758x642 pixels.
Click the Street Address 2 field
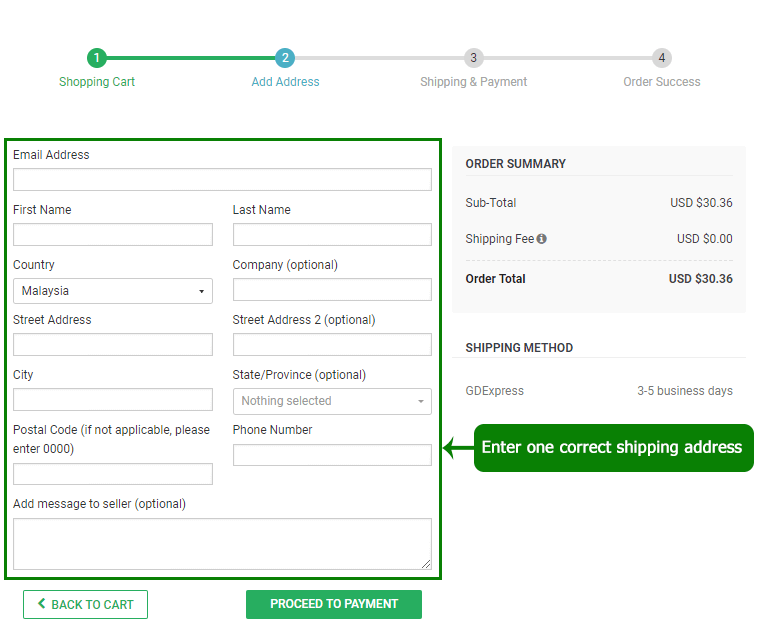tap(332, 344)
